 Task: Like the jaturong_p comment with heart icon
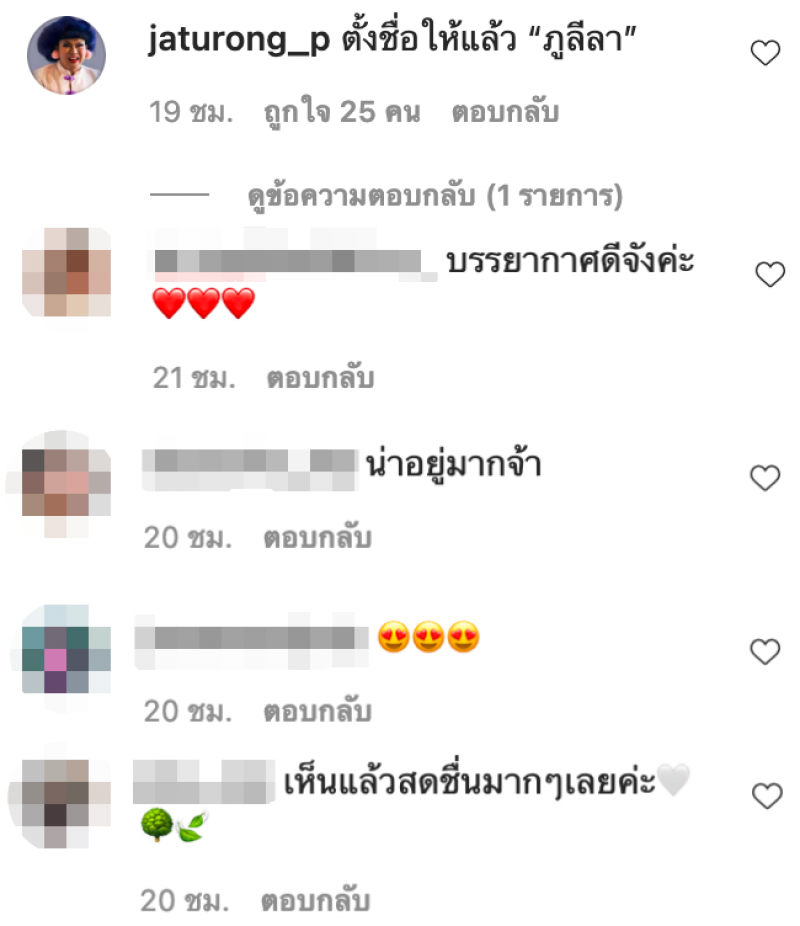[765, 53]
